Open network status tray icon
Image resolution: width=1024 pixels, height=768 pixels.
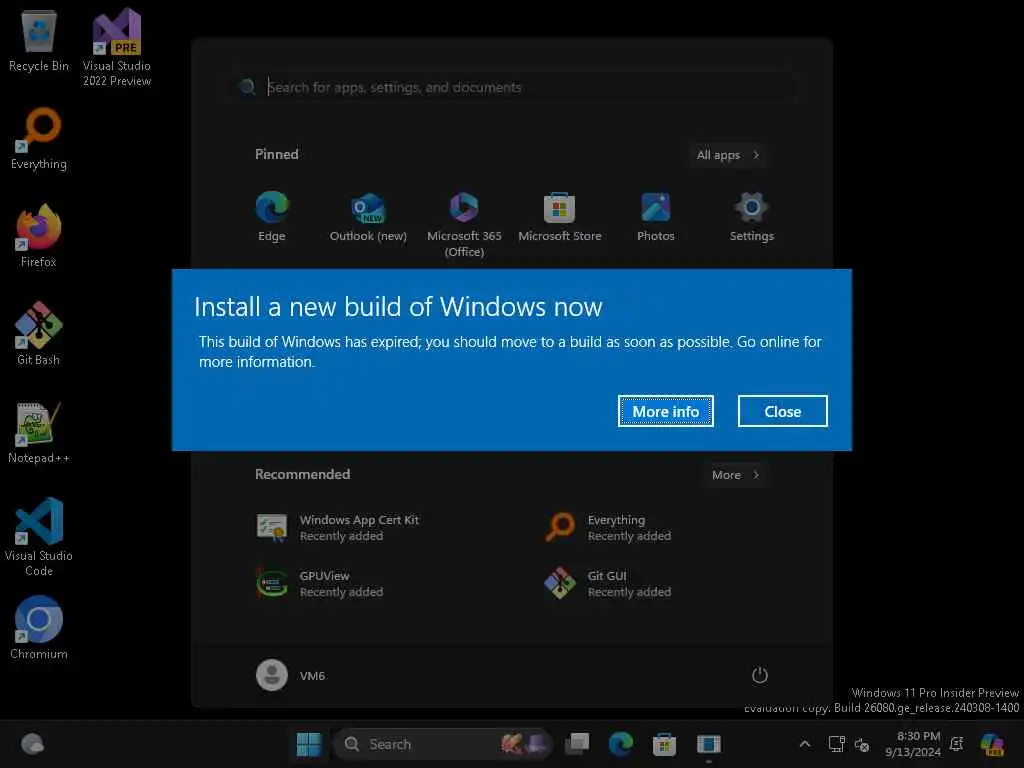tap(837, 744)
